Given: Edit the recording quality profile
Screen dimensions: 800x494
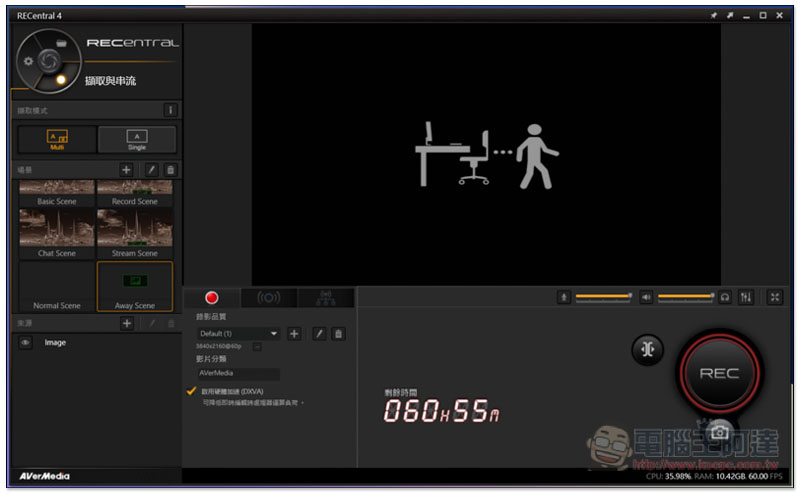Looking at the screenshot, I should click(x=319, y=334).
